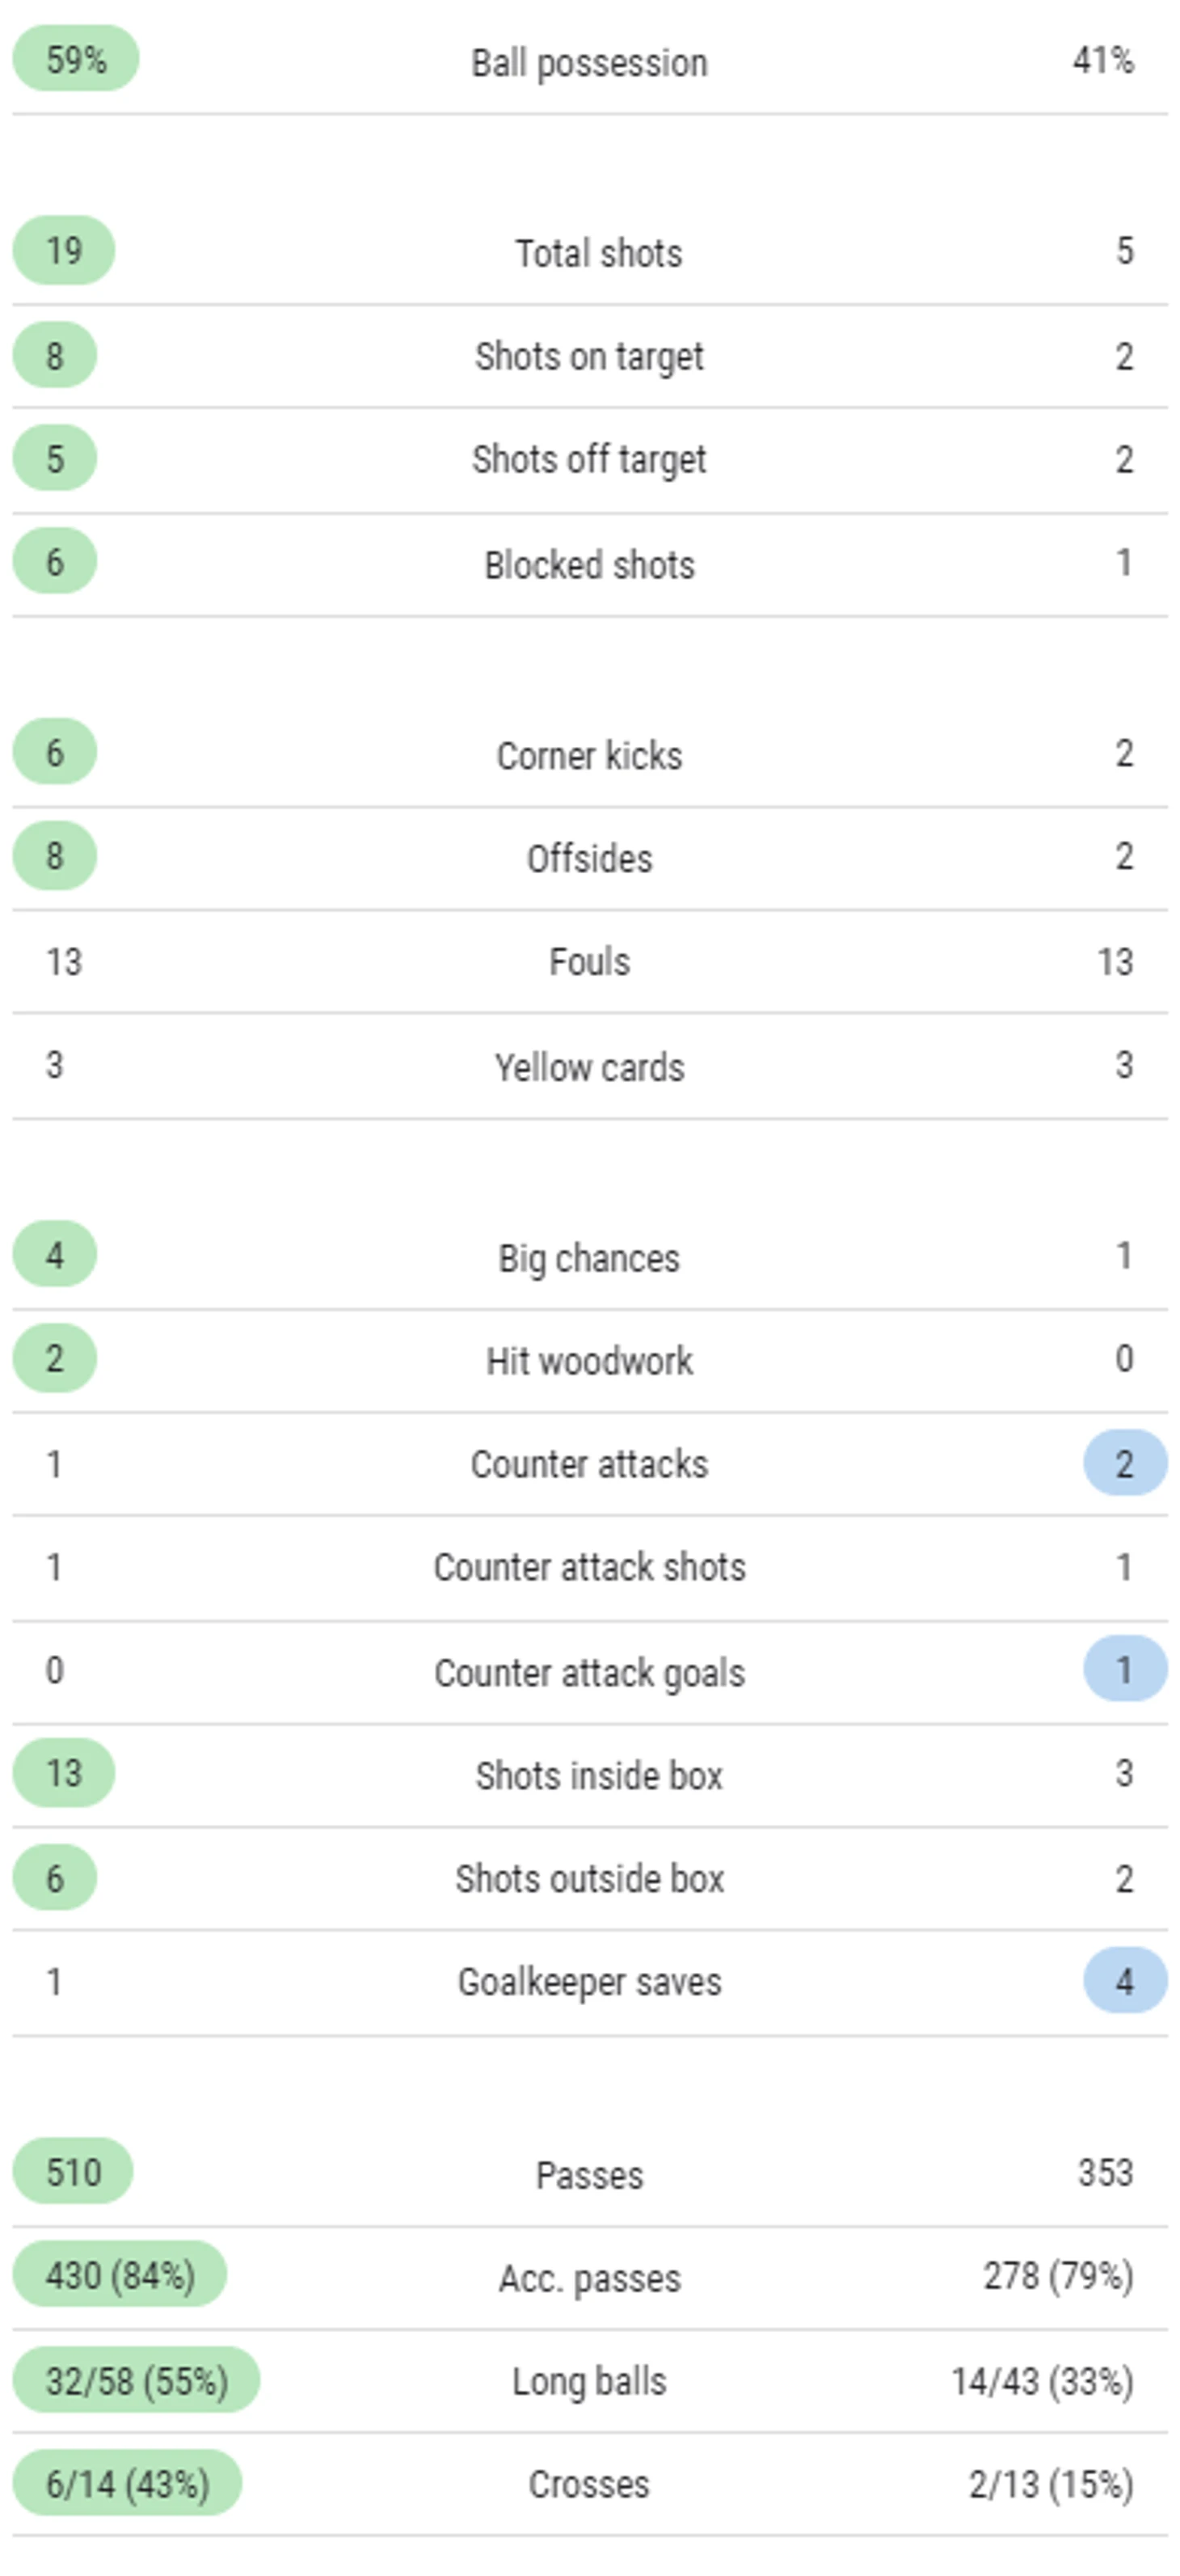The image size is (1180, 2576).
Task: Select the Blocked shots label
Action: pos(589,564)
